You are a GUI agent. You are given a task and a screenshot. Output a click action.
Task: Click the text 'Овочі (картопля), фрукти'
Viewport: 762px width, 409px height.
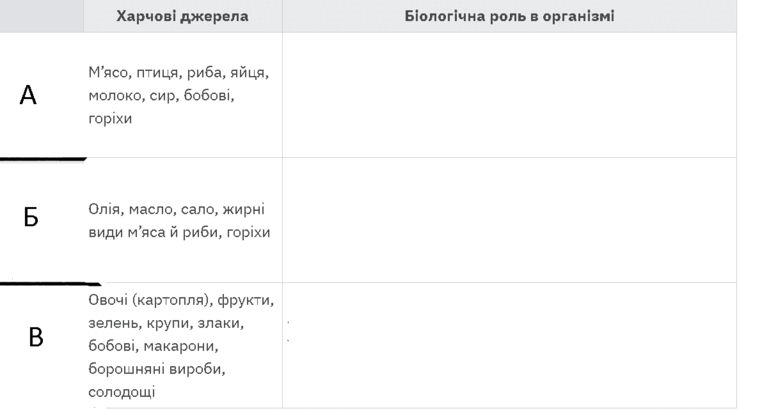[181, 300]
